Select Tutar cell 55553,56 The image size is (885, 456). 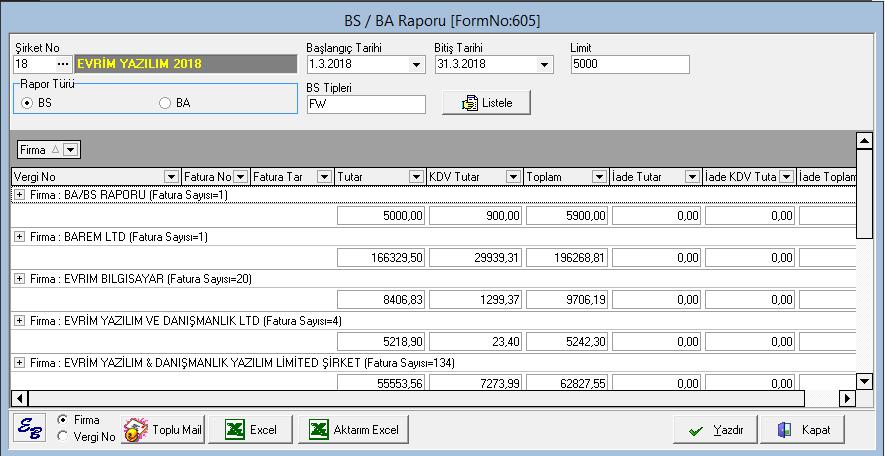tap(381, 383)
